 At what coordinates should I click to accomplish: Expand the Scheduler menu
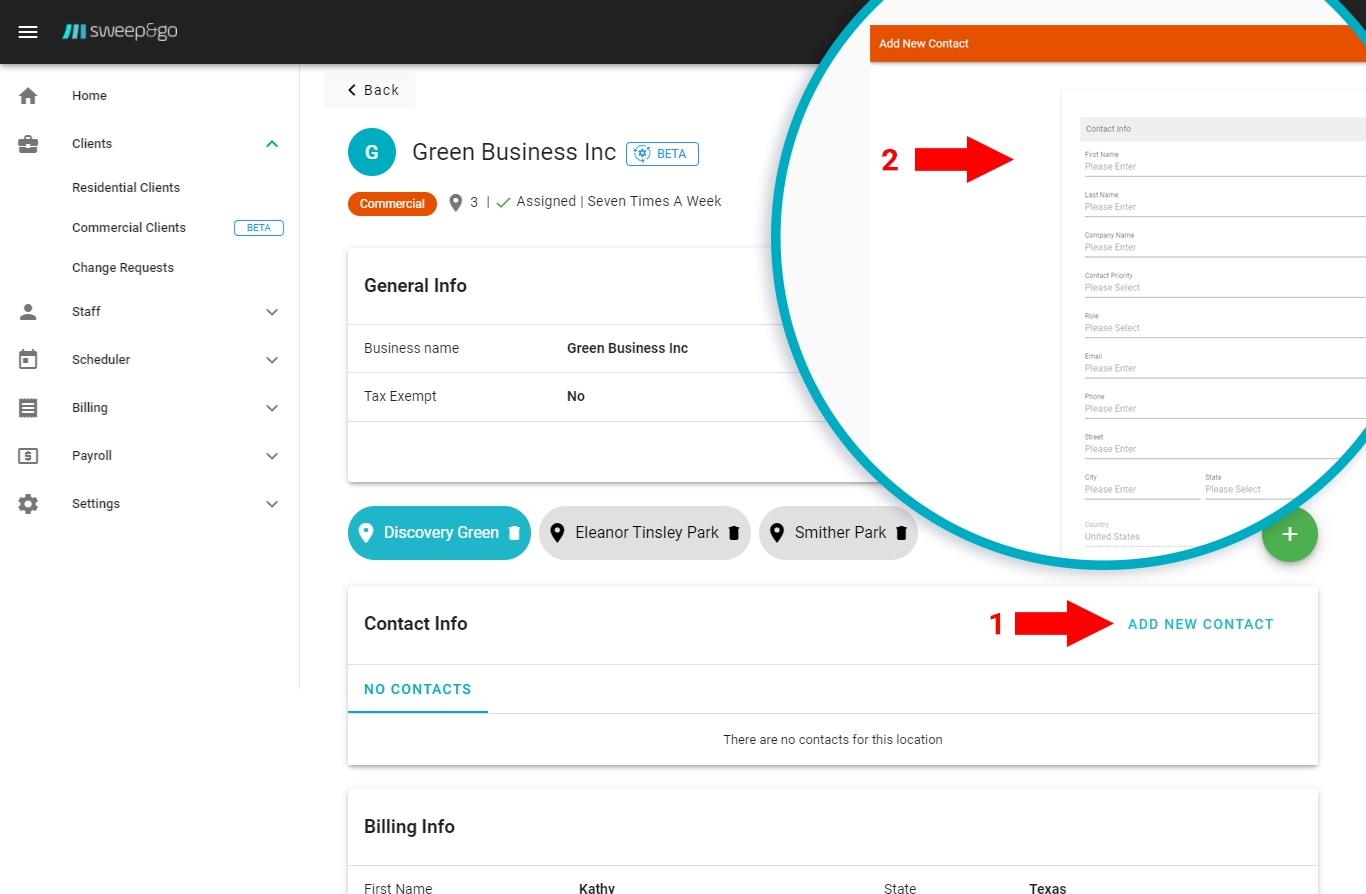click(x=271, y=360)
